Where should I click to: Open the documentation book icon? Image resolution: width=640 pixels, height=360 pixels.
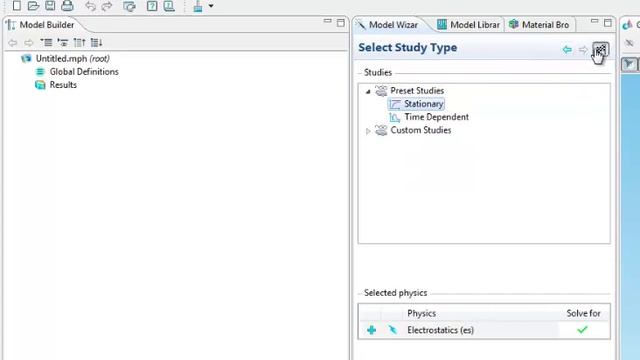pos(169,6)
